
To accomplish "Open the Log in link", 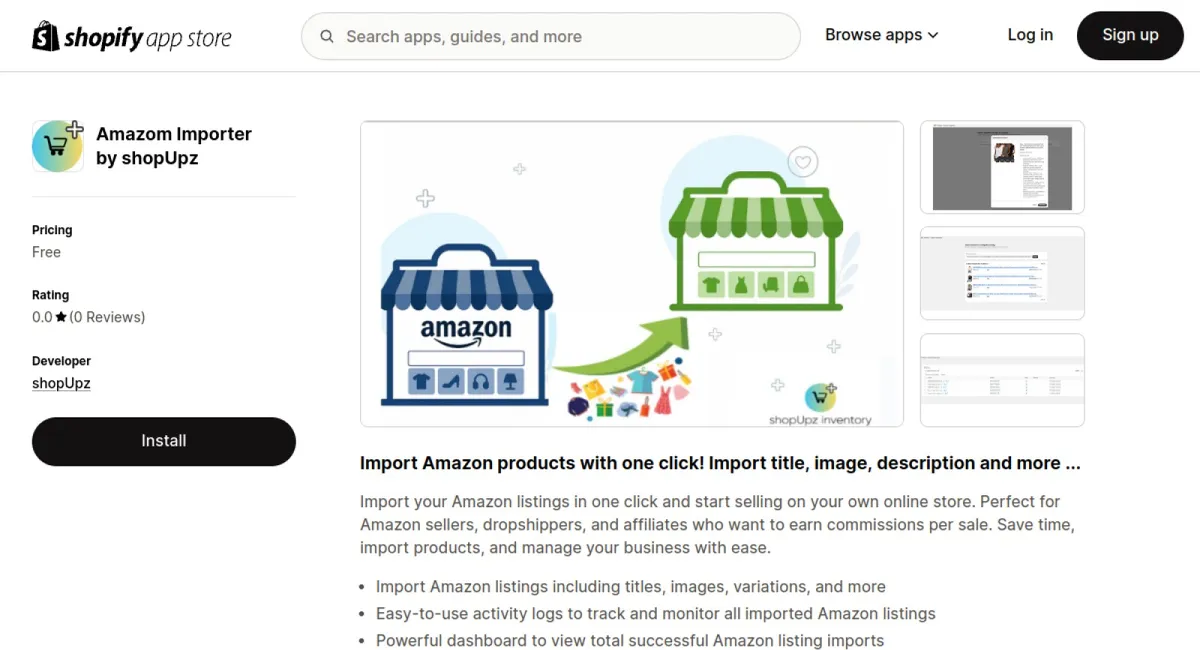I will point(1030,35).
